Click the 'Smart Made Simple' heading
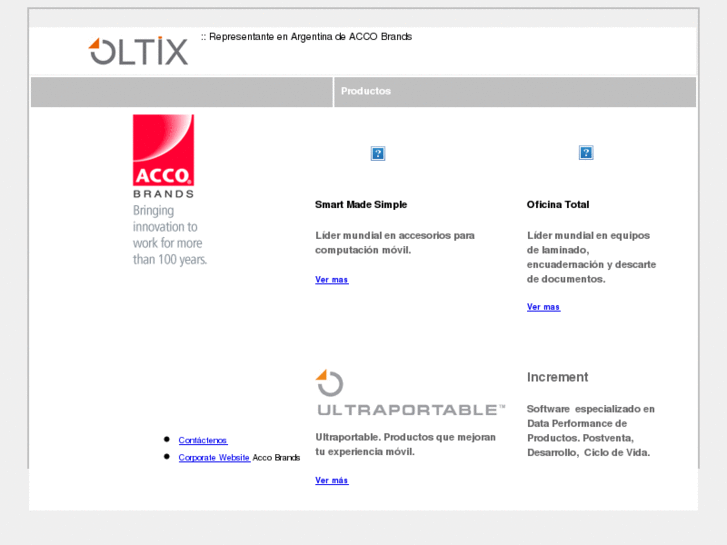 tap(361, 205)
